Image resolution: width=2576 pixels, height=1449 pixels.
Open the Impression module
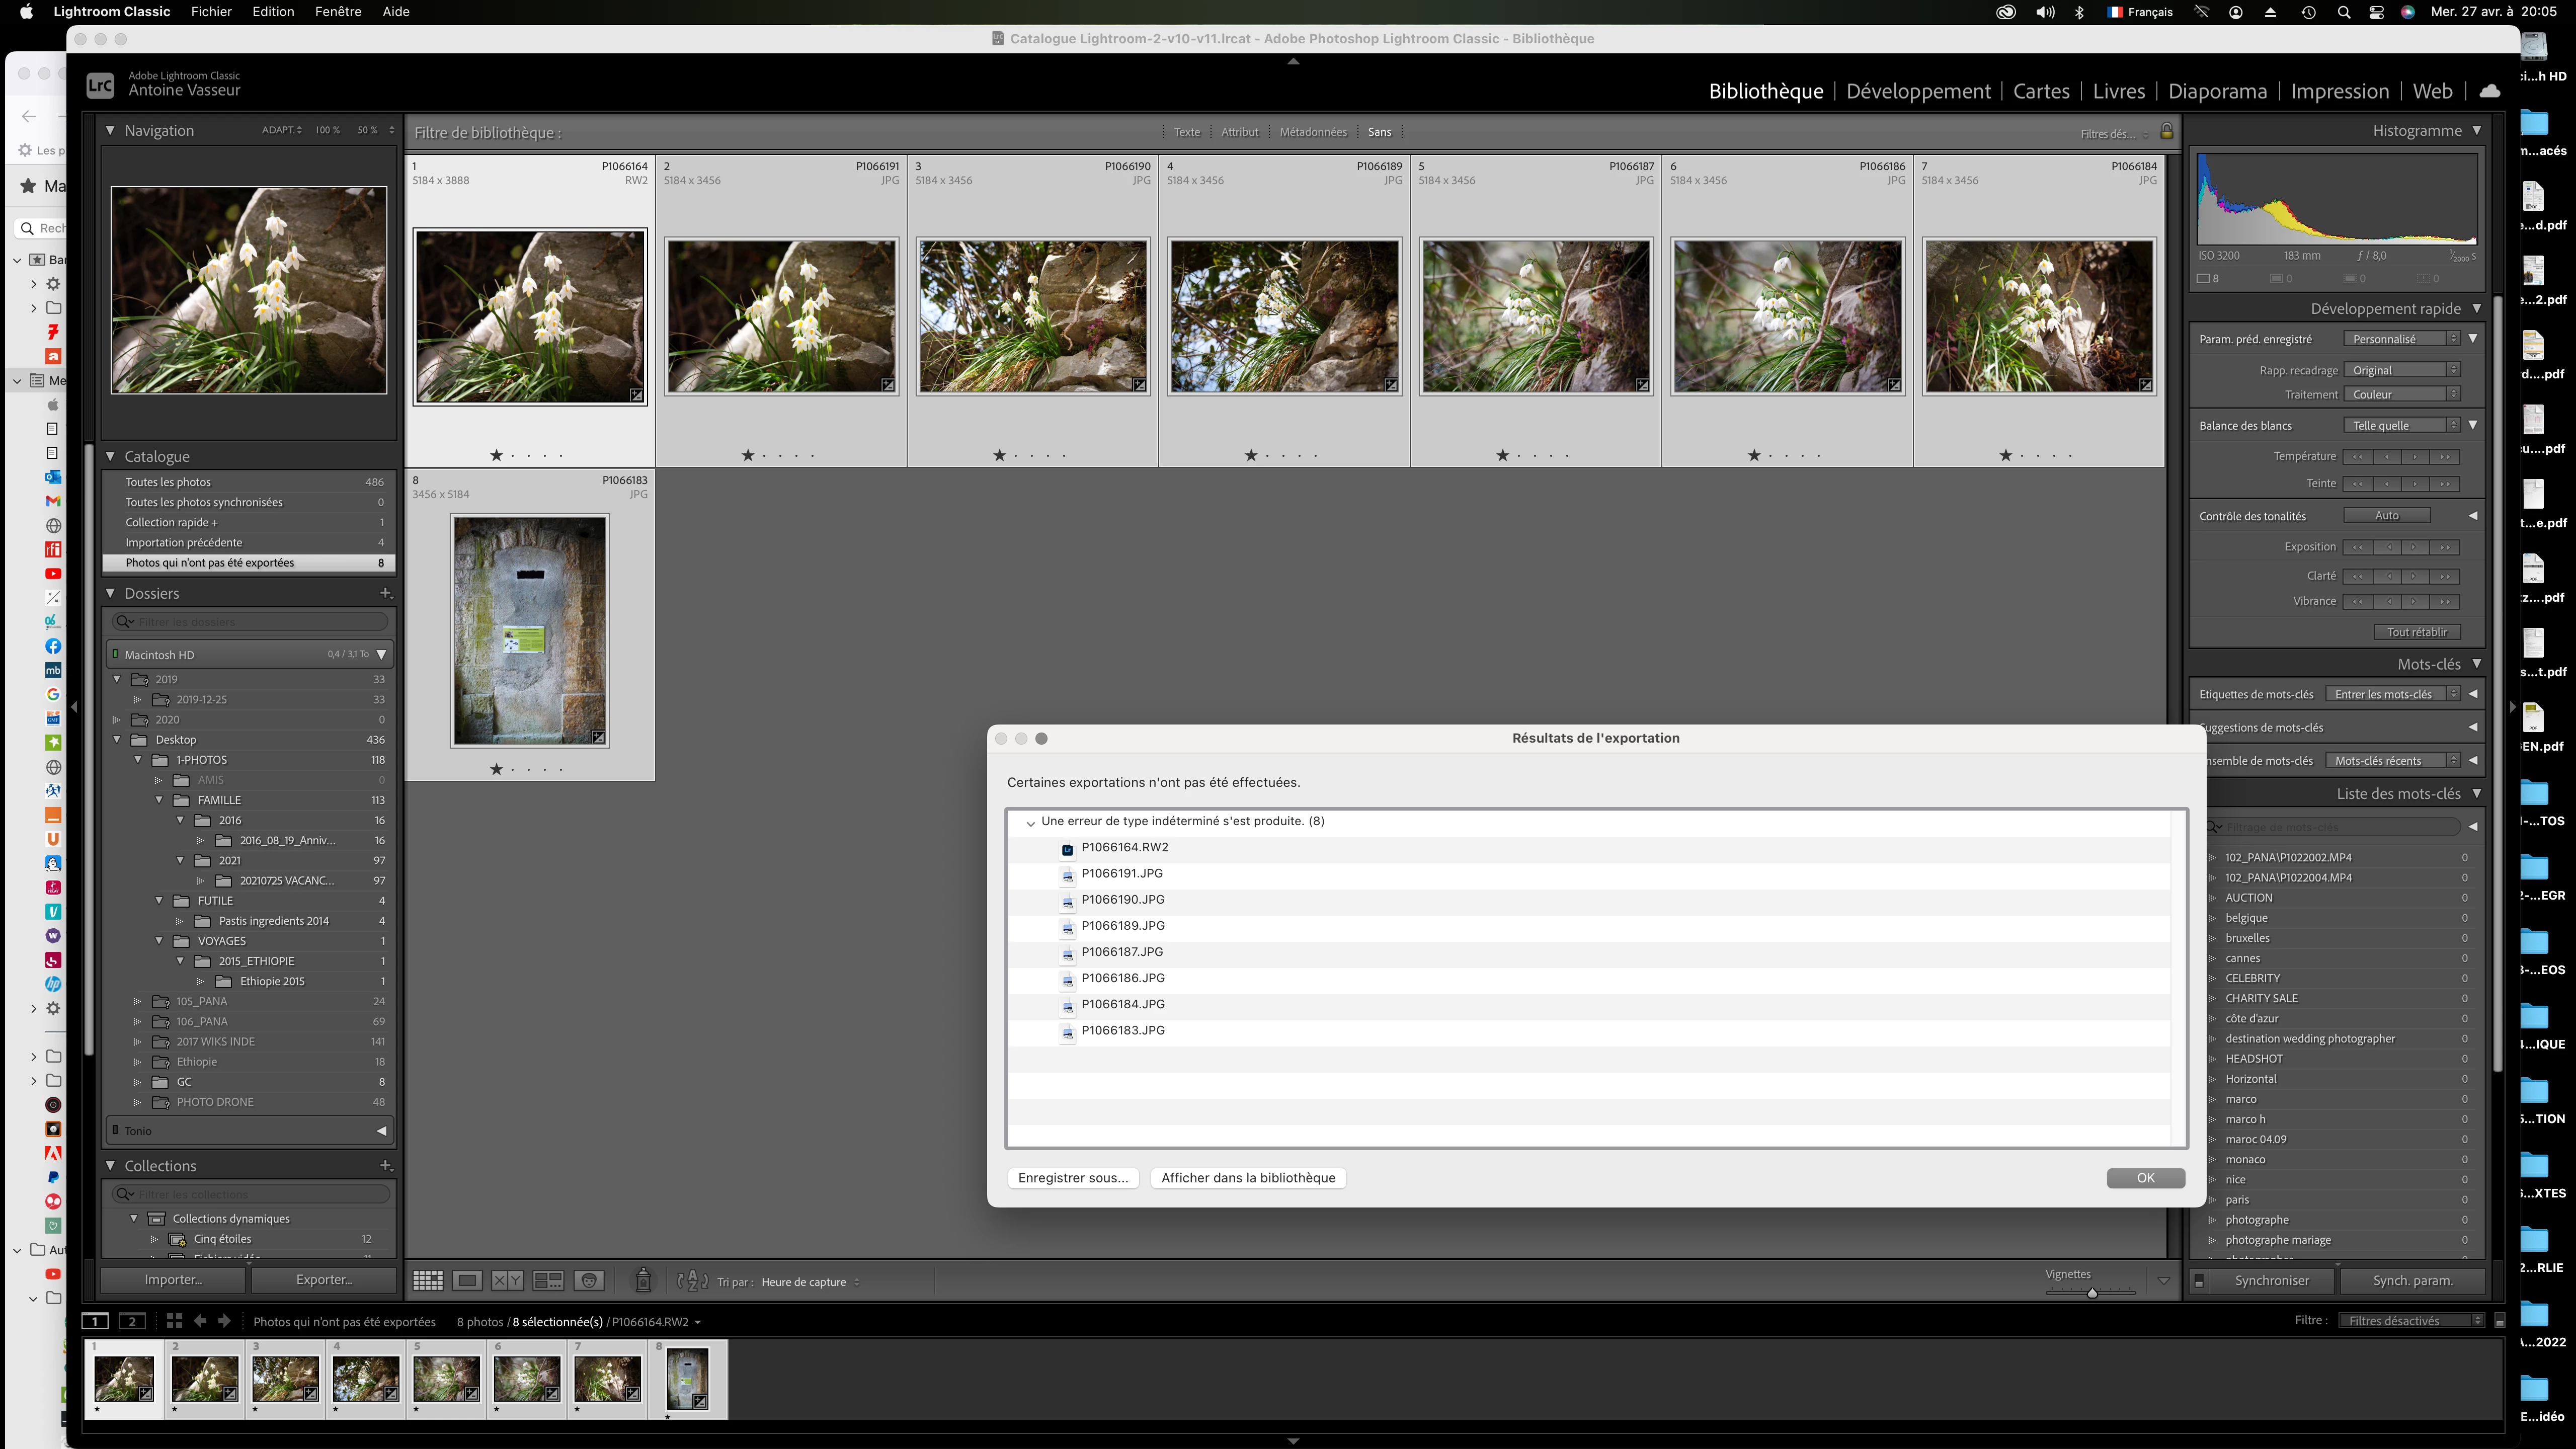2339,91
